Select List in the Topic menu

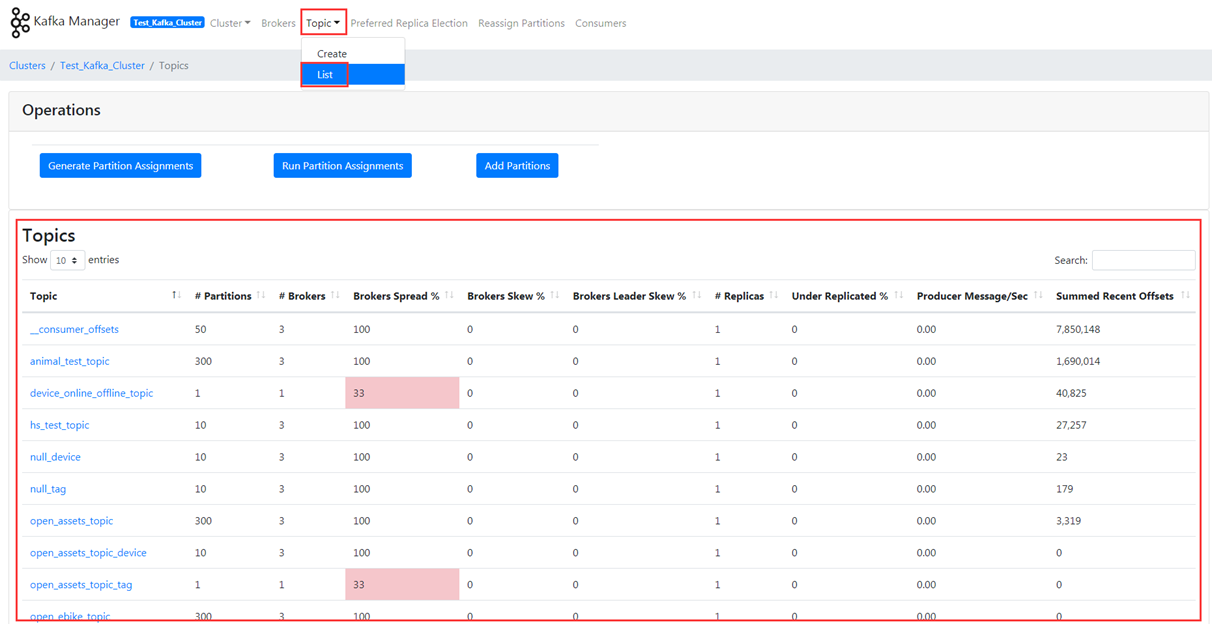353,75
